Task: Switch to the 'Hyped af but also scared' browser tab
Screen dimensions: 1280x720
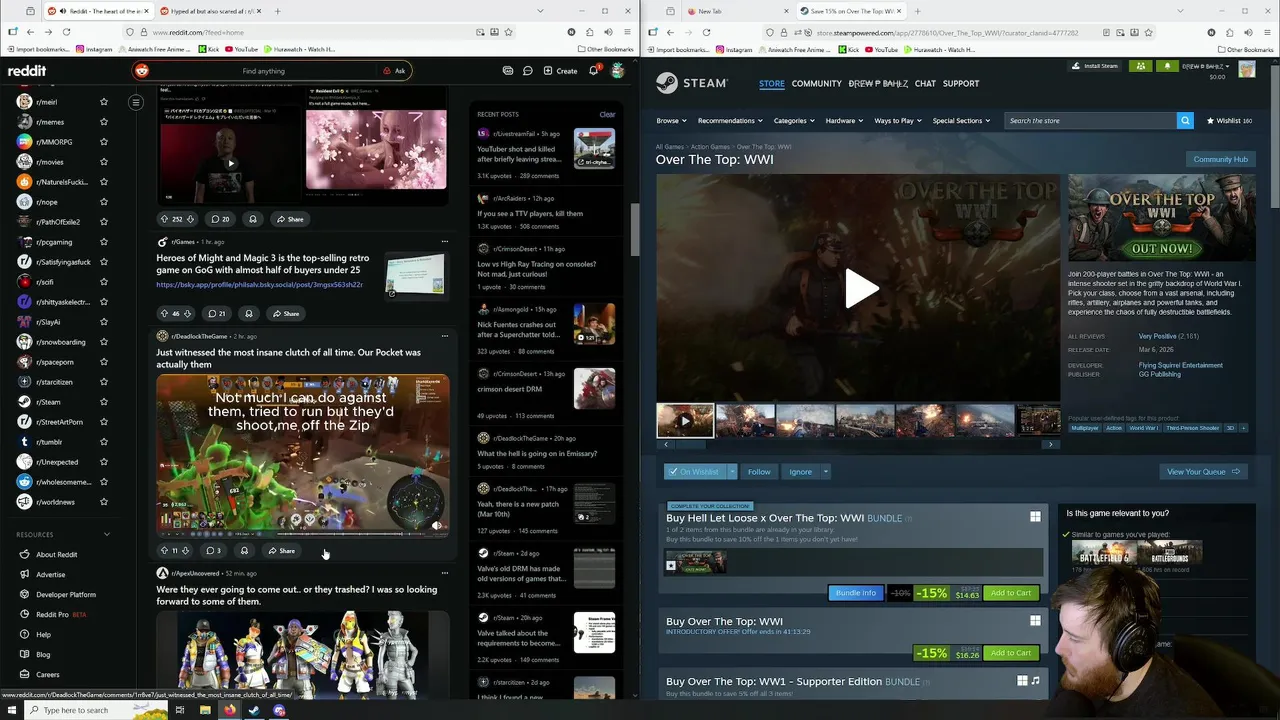Action: click(x=210, y=11)
